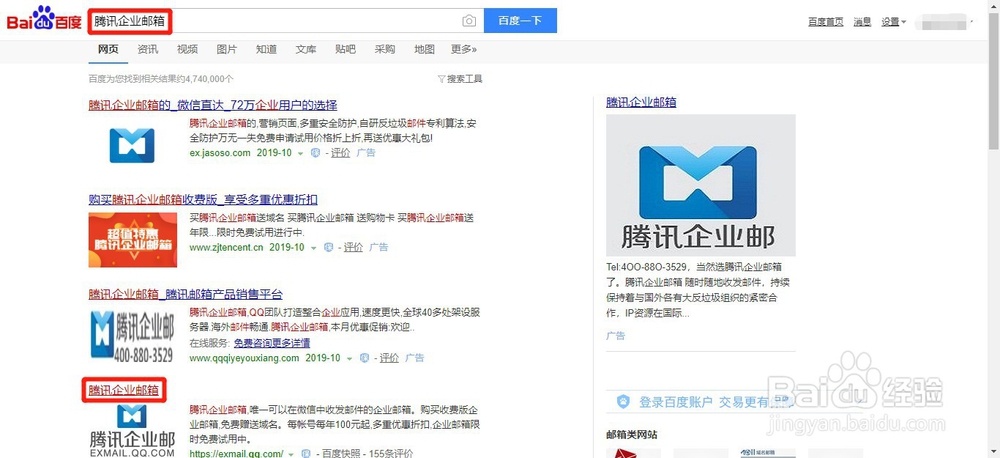This screenshot has height=458, width=1000.
Task: Switch to 文库 tab
Action: (x=305, y=49)
